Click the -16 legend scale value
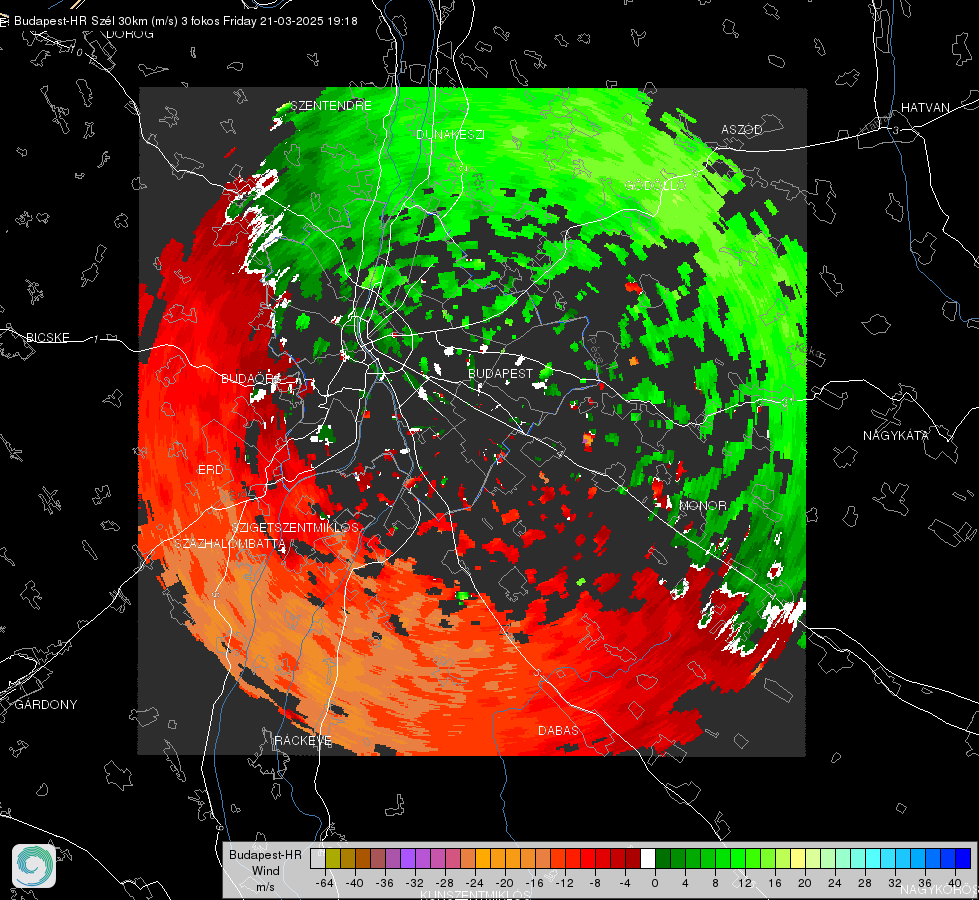979x900 pixels. click(x=534, y=883)
